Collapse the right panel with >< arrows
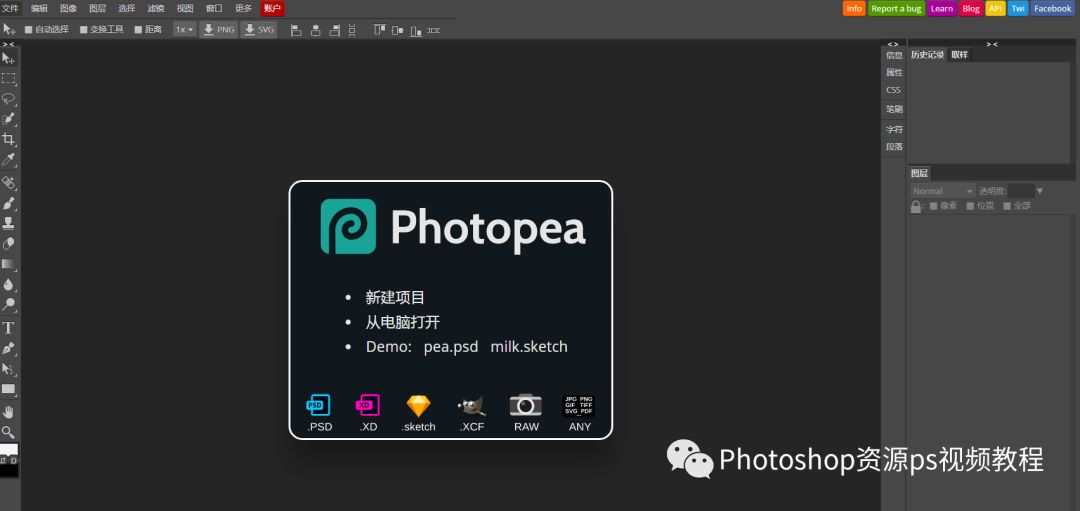The height and width of the screenshot is (511, 1080). click(992, 44)
